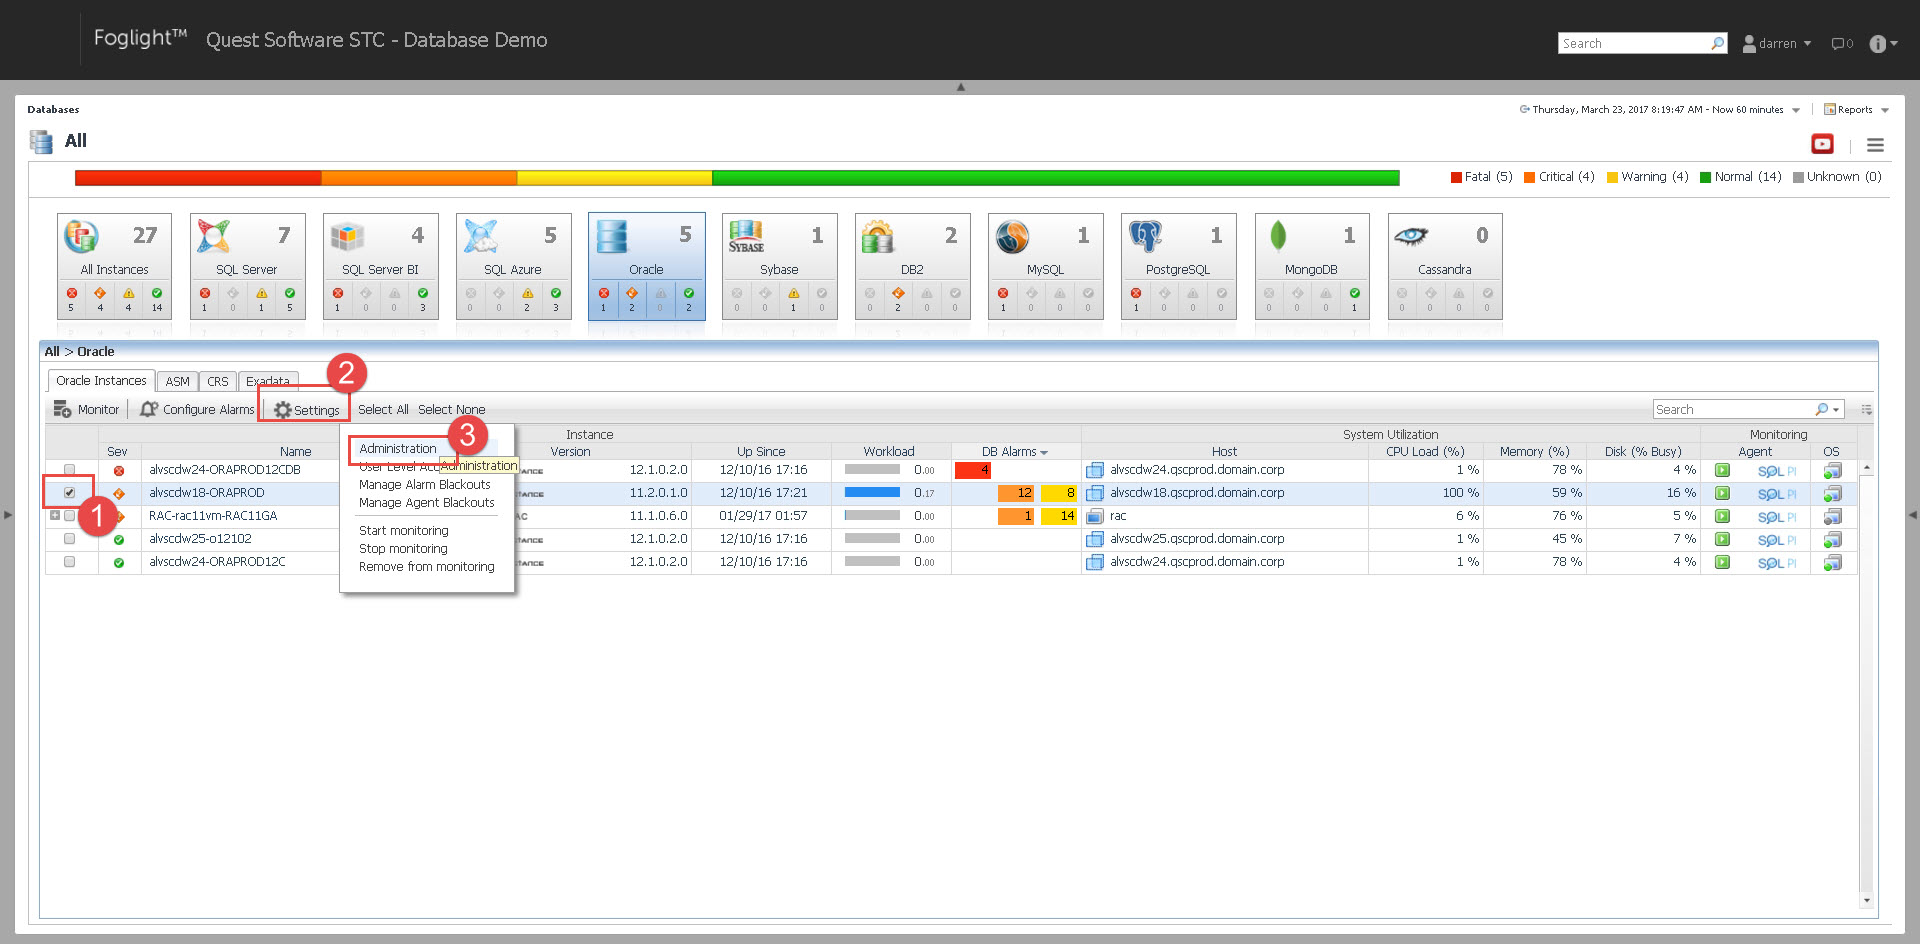Select the MySQL tile
Screen dimensions: 1920x944
tap(1045, 266)
